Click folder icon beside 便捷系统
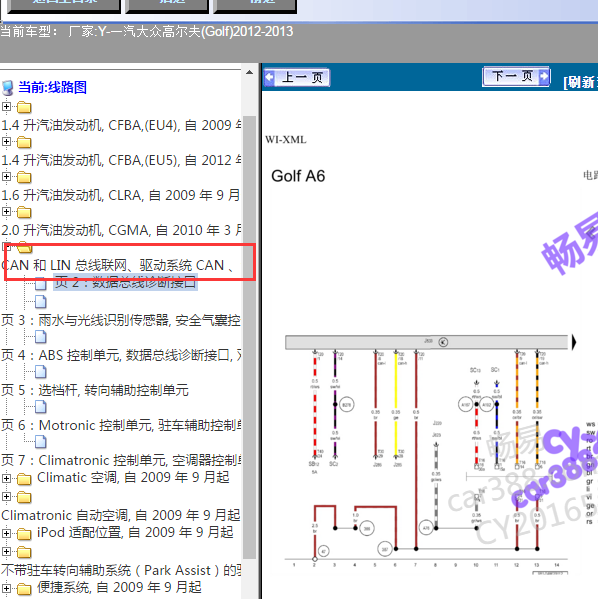598x599 pixels. tap(24, 589)
